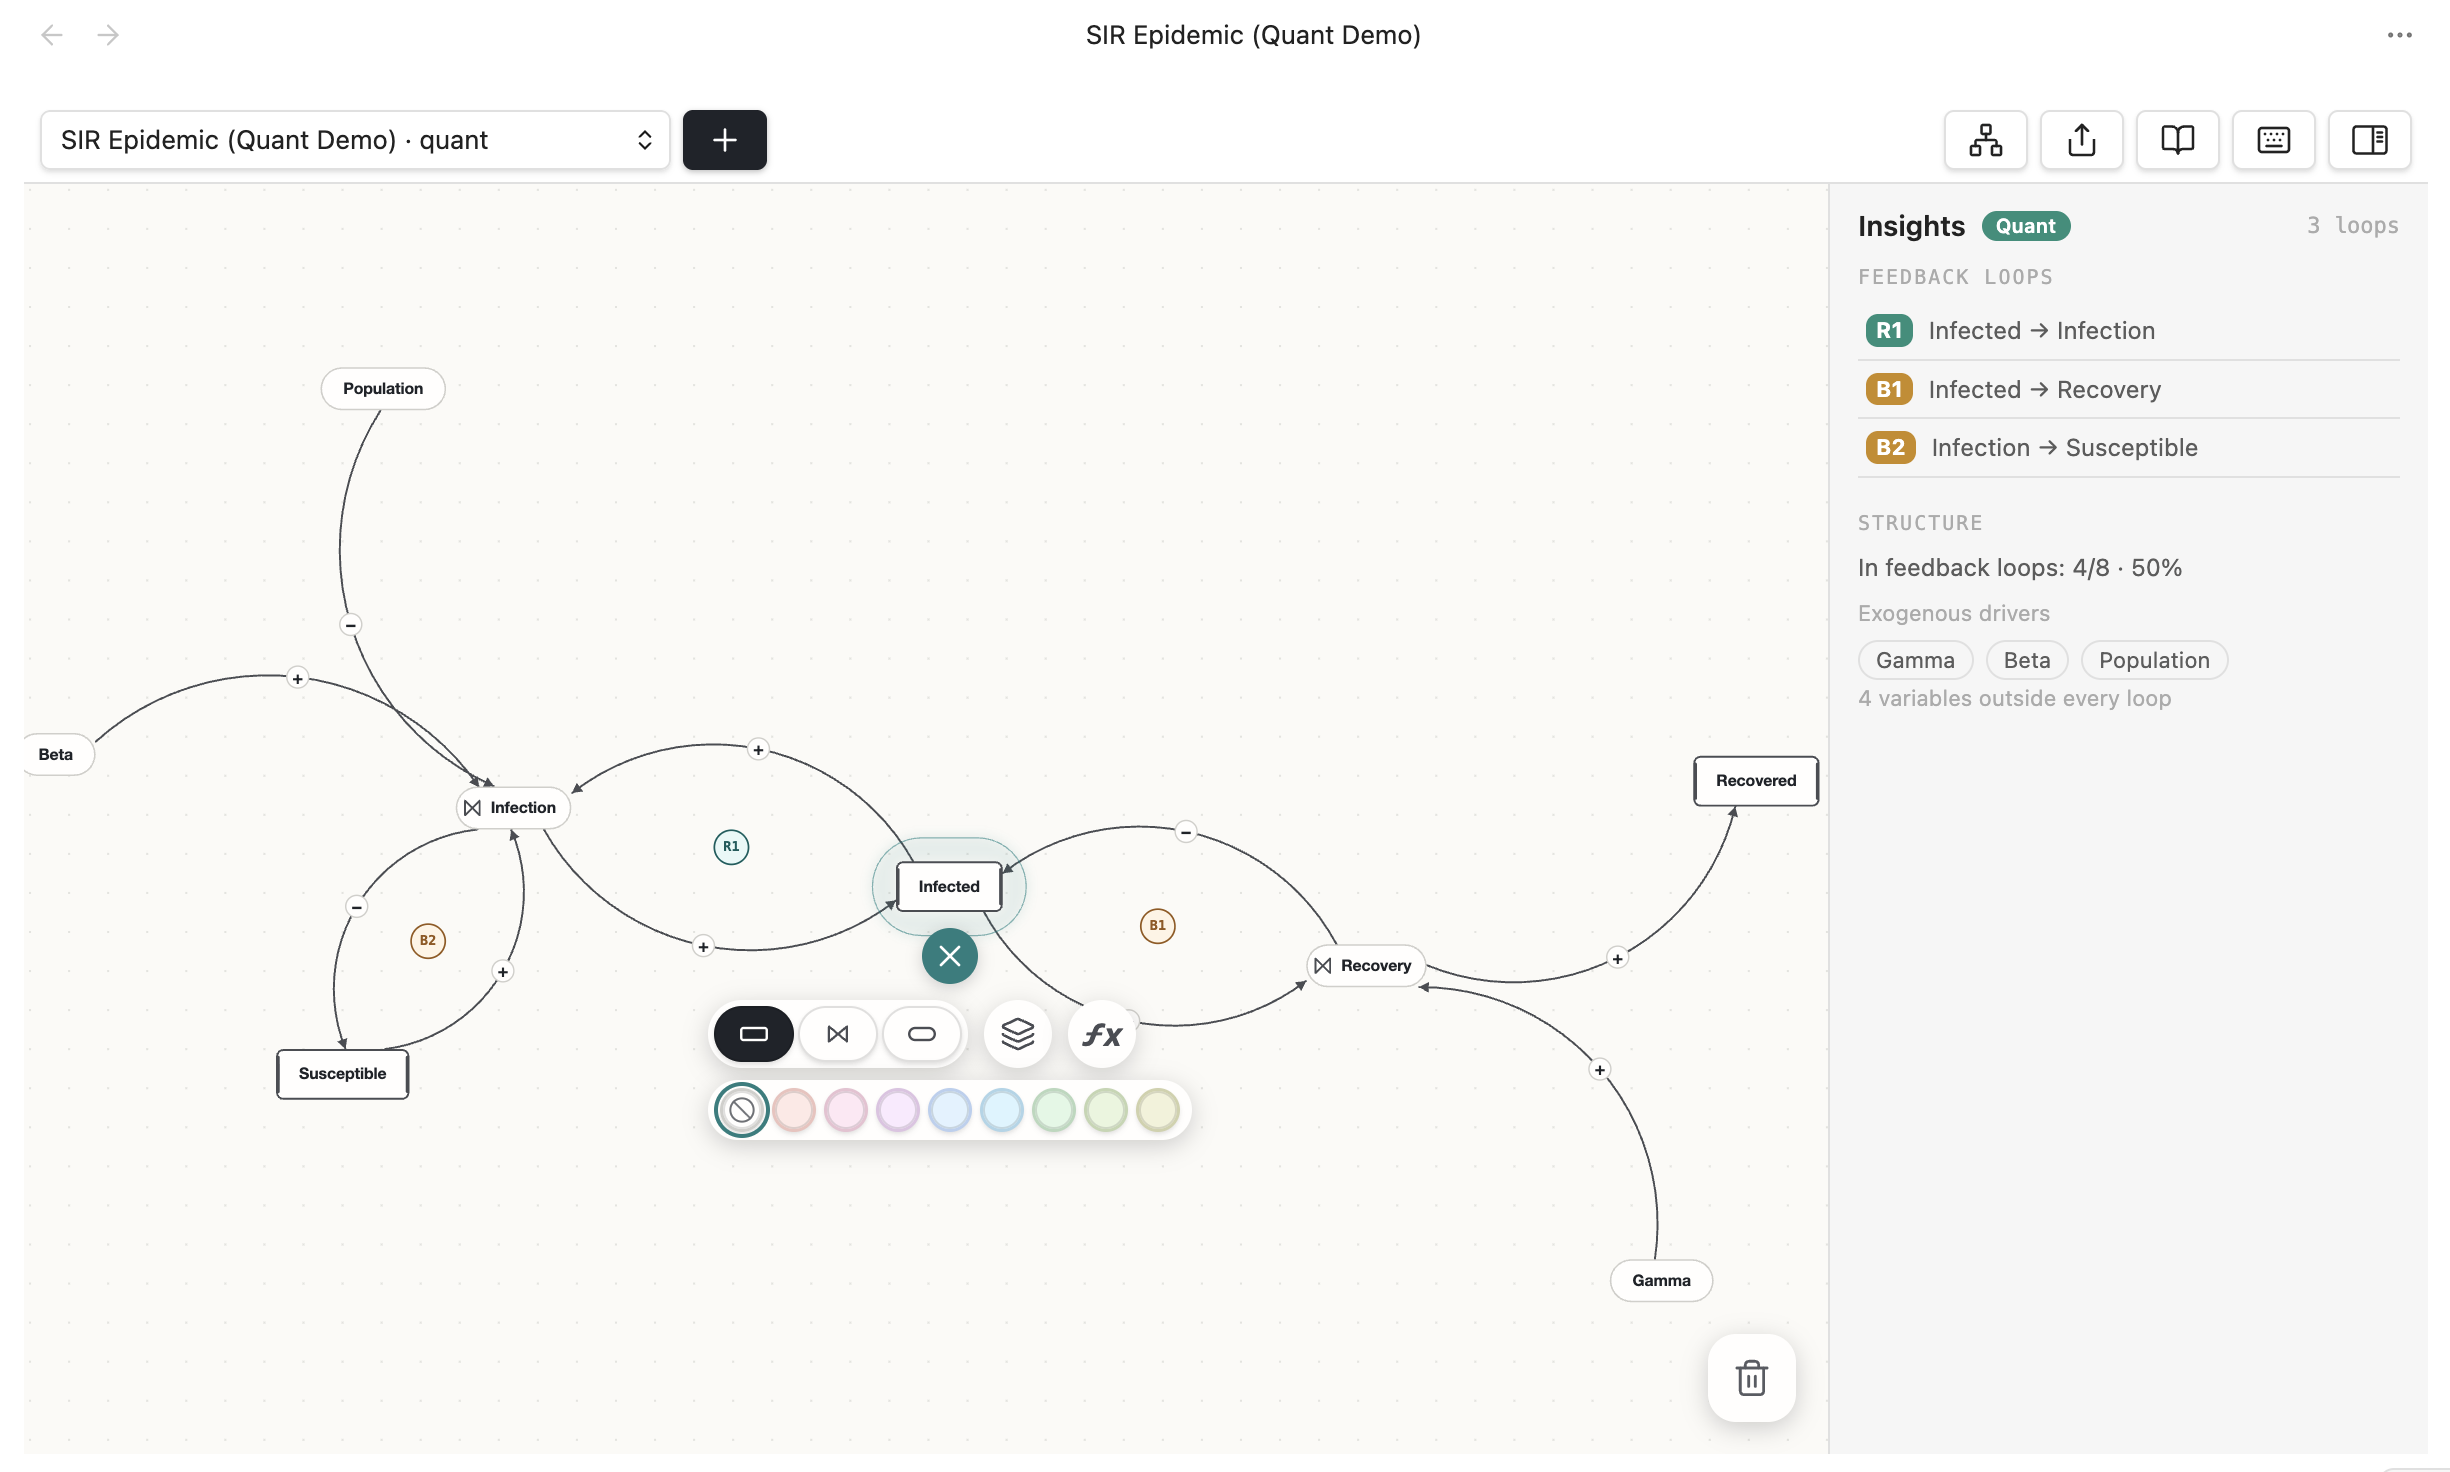The width and height of the screenshot is (2450, 1472).
Task: Click the B1 loop marker on canvas
Action: 1157,925
